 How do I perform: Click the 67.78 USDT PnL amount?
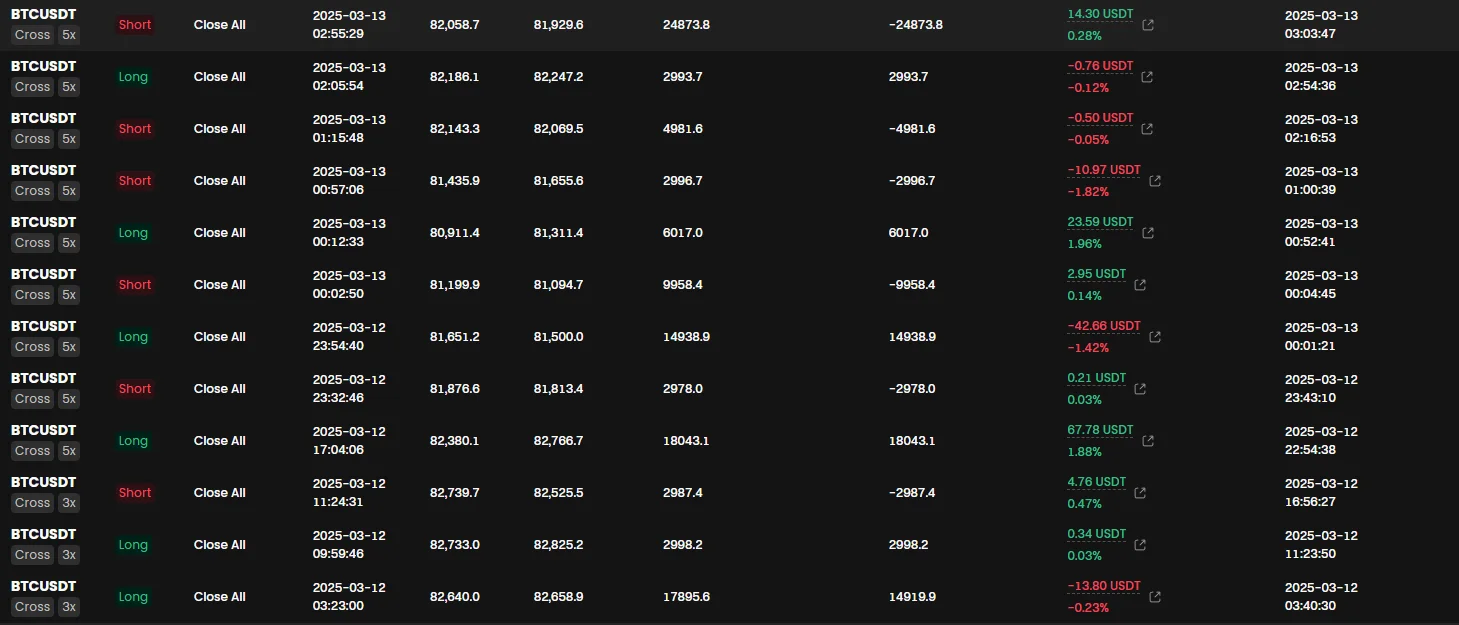point(1100,431)
